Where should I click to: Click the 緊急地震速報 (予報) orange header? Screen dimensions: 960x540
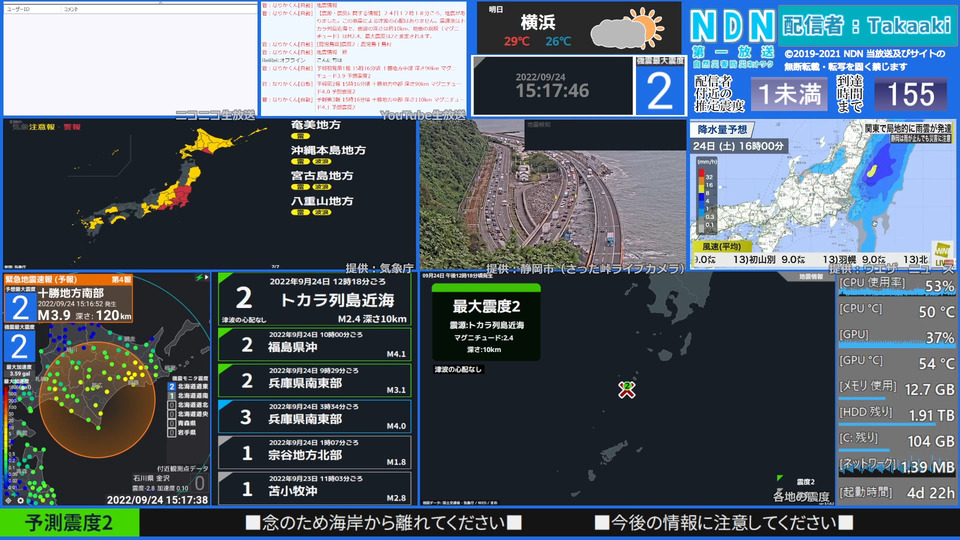tap(69, 279)
